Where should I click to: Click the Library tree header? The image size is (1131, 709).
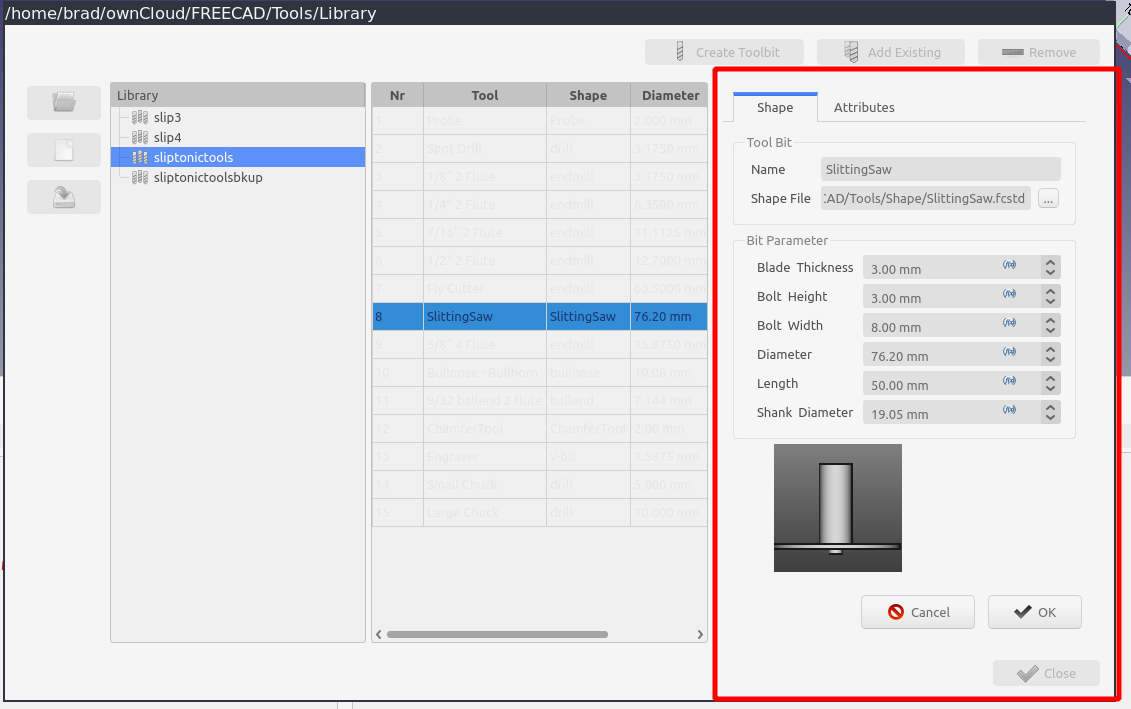(x=238, y=95)
